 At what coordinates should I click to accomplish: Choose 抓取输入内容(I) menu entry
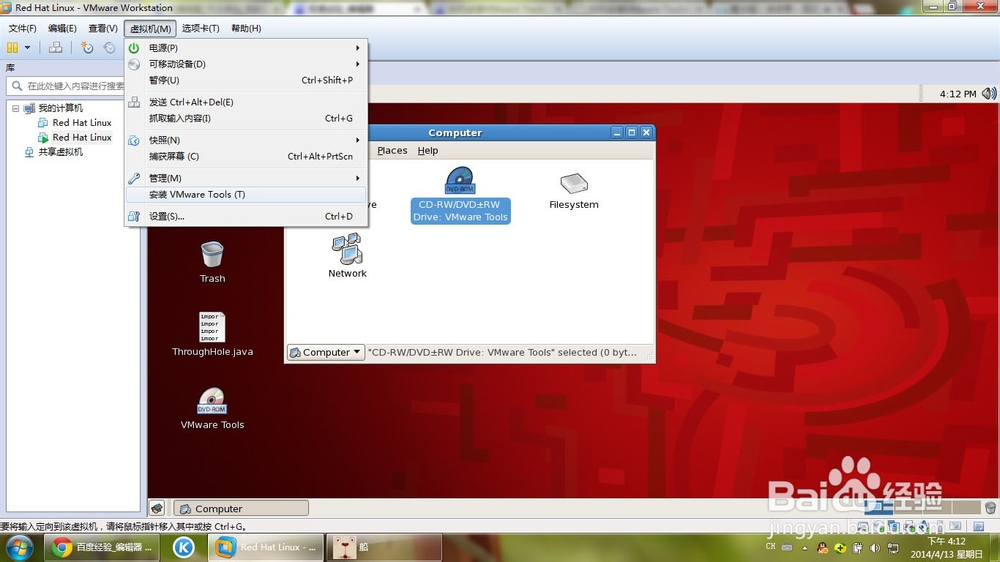(x=246, y=118)
